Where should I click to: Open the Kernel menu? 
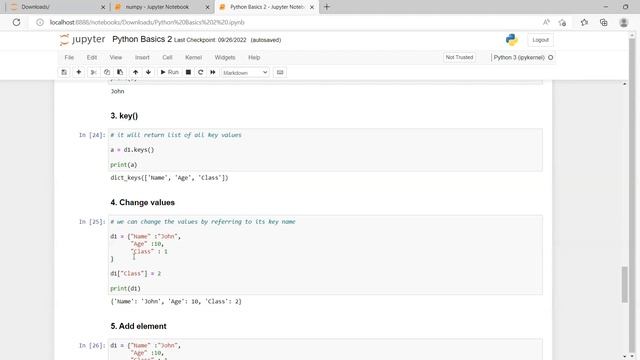pos(193,58)
